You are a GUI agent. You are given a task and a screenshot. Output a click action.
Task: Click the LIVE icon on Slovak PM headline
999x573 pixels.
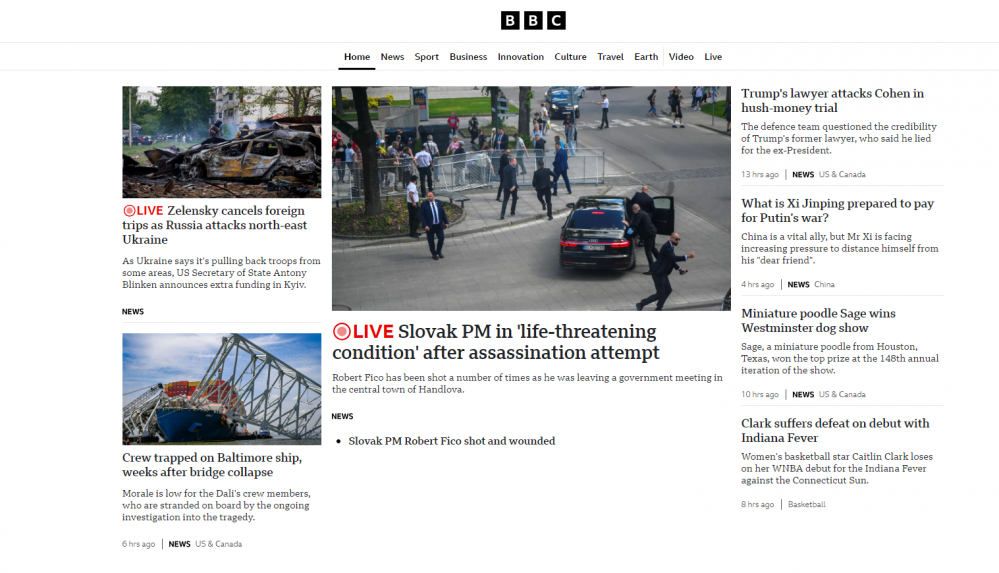[x=363, y=331]
